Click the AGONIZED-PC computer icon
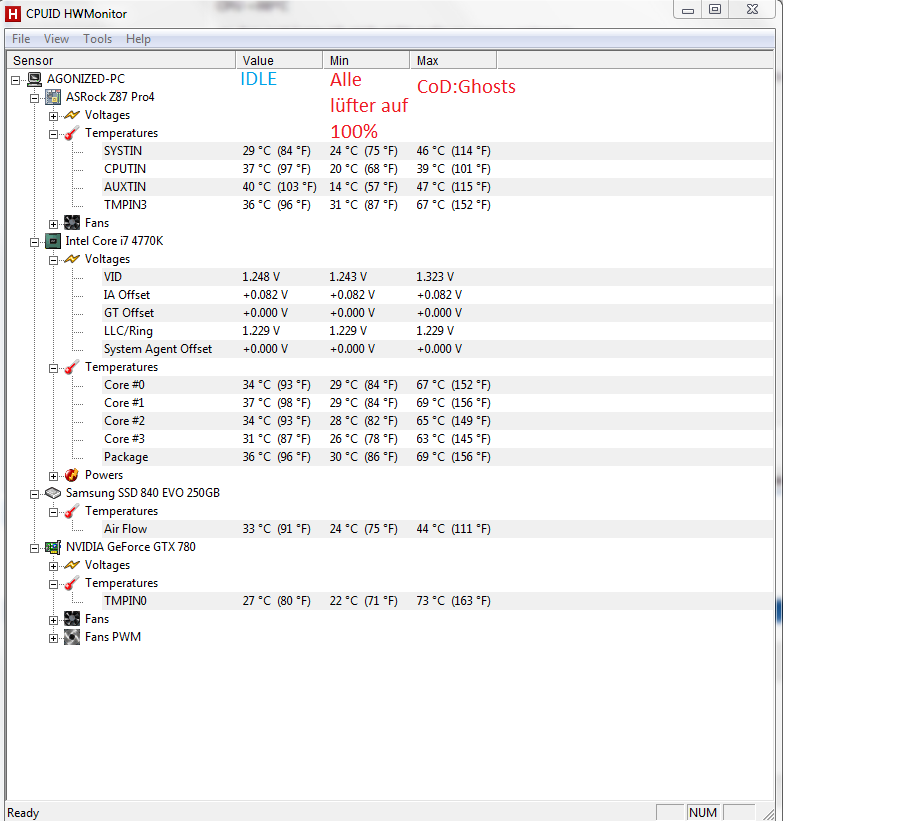Screen dimensions: 912x823 pyautogui.click(x=35, y=79)
